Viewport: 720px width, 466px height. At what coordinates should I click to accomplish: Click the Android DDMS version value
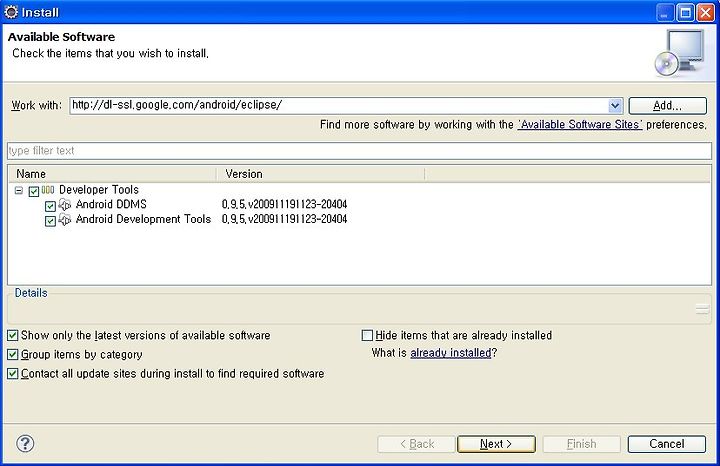284,204
